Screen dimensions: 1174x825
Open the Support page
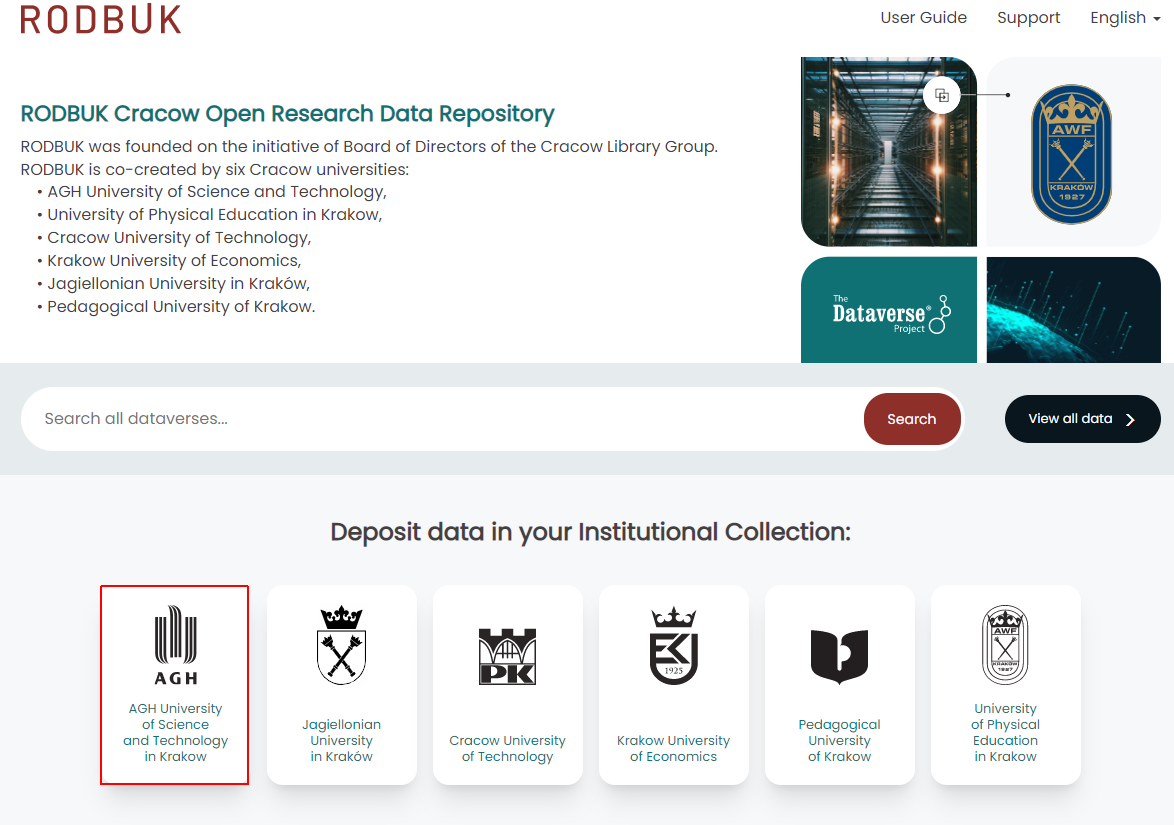(1028, 17)
